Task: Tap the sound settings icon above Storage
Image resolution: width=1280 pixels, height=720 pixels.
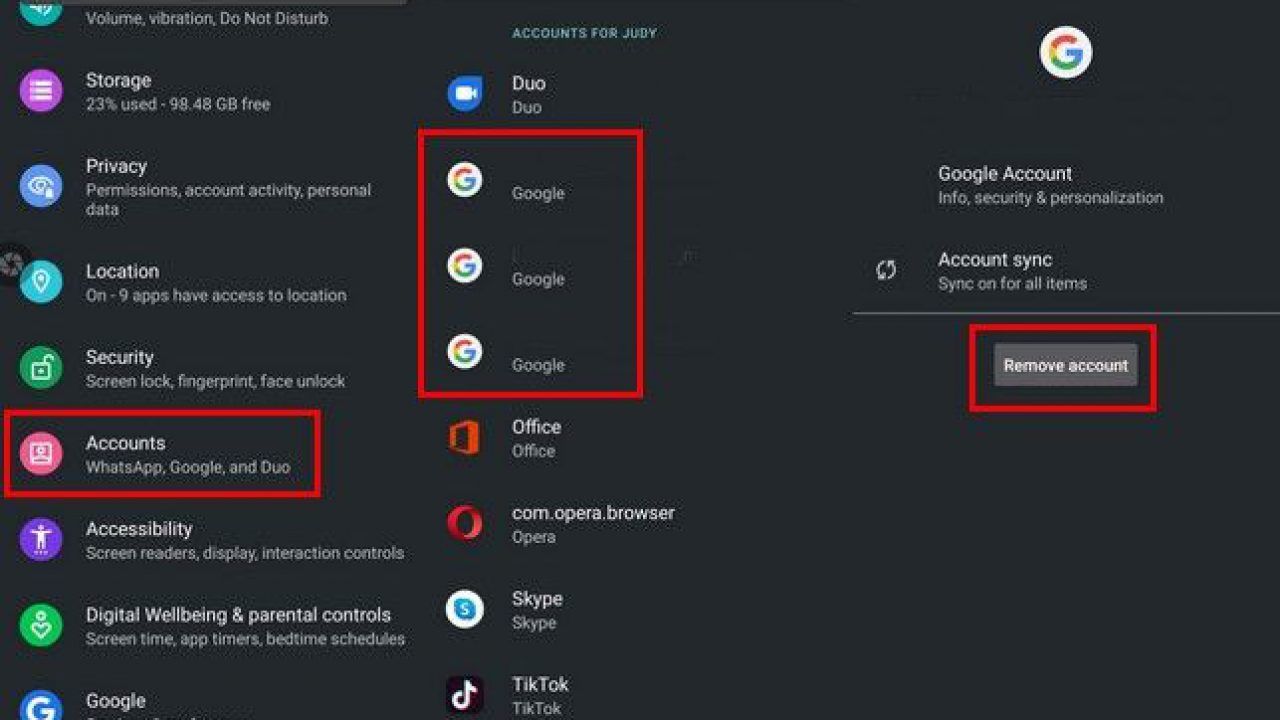Action: click(x=41, y=10)
